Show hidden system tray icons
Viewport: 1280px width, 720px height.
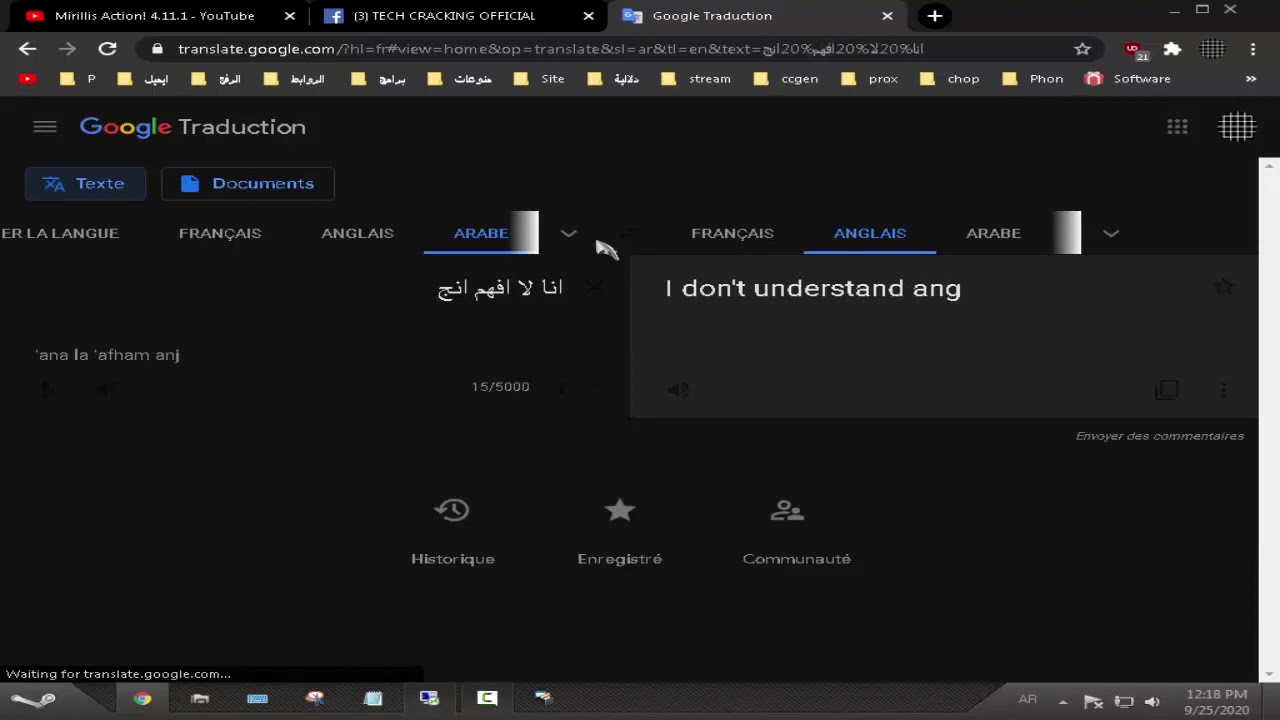1062,702
